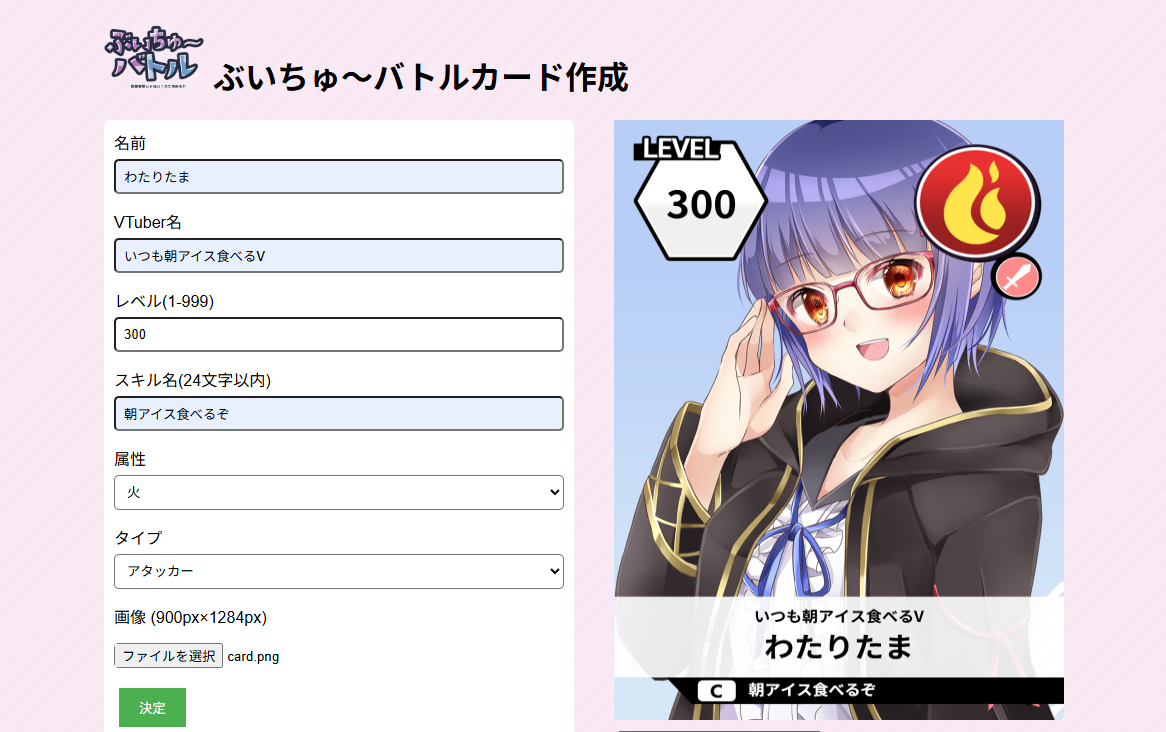Focus the スキル名 field with 朝アイス食べるぞ
The image size is (1166, 732).
click(338, 414)
